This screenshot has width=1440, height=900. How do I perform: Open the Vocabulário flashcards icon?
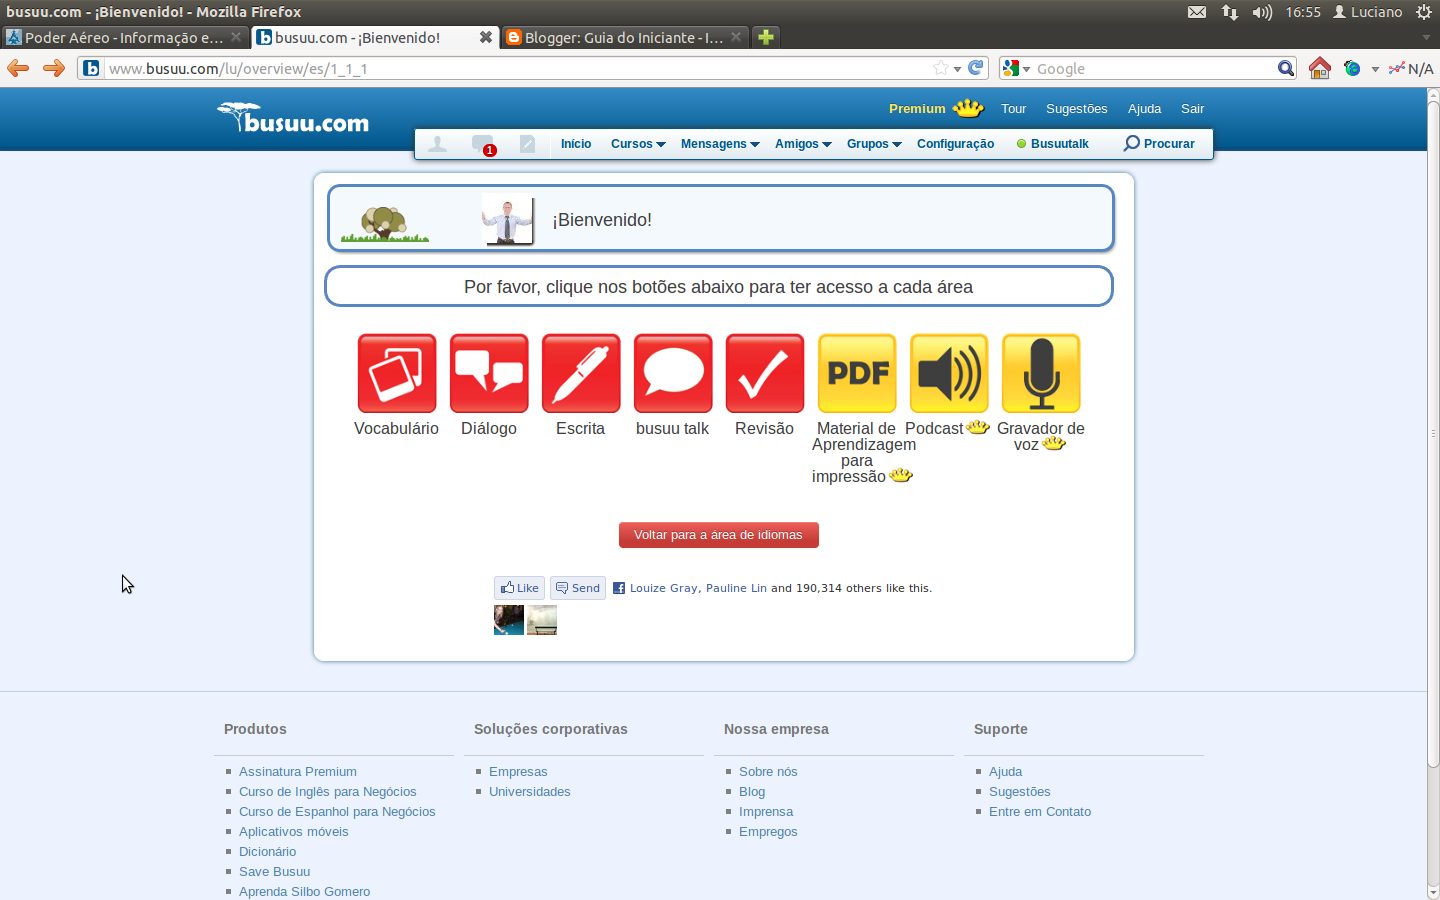397,373
